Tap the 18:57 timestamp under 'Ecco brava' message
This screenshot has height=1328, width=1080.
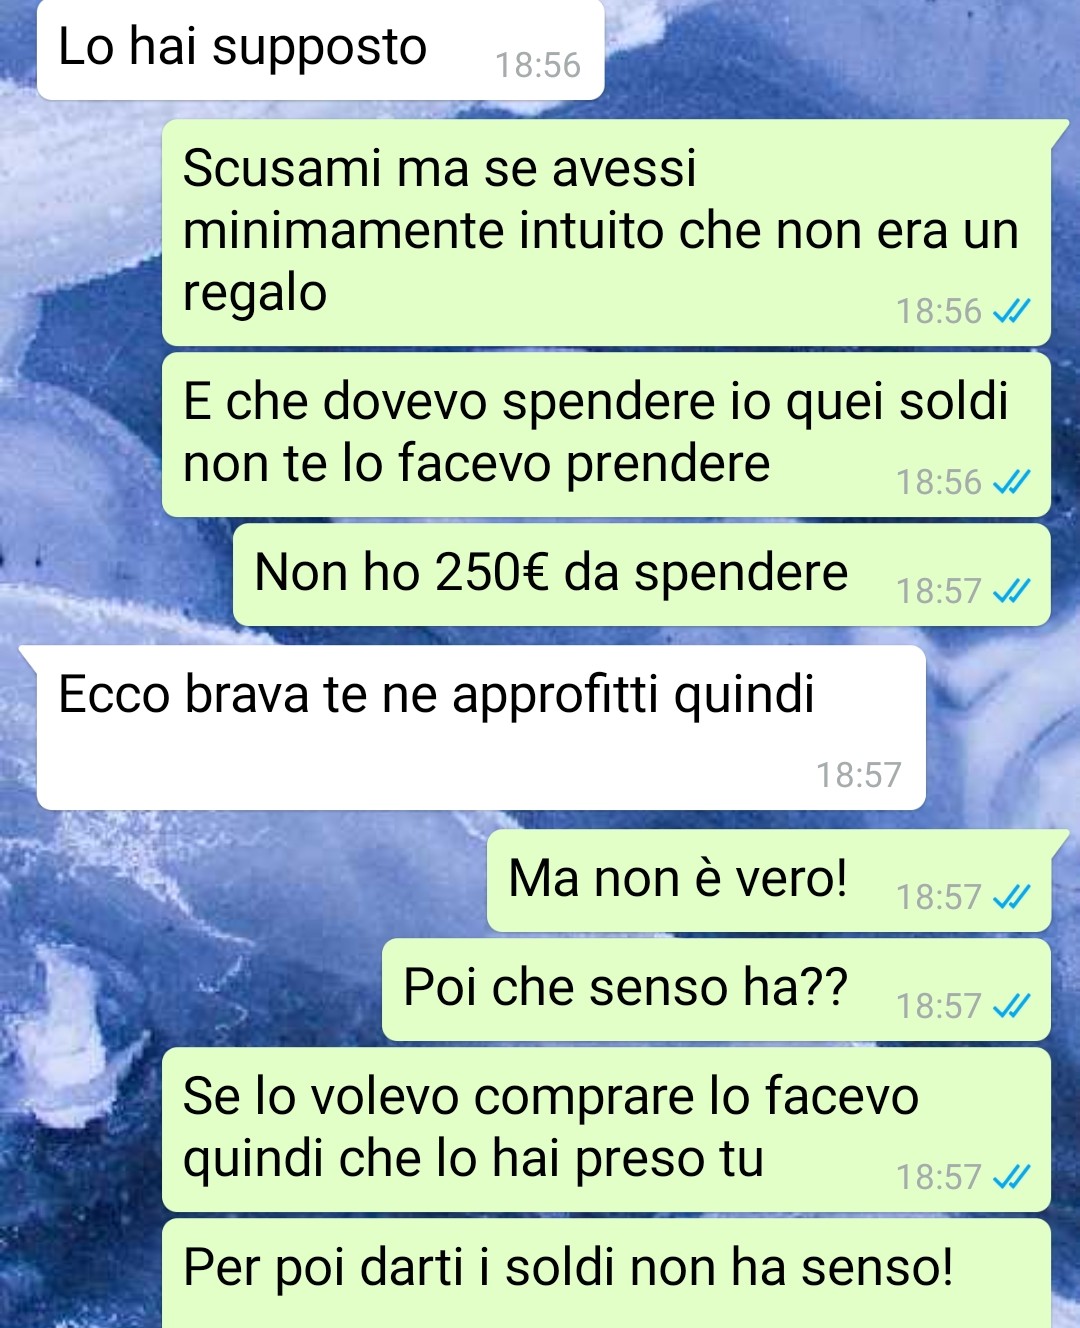pos(859,775)
